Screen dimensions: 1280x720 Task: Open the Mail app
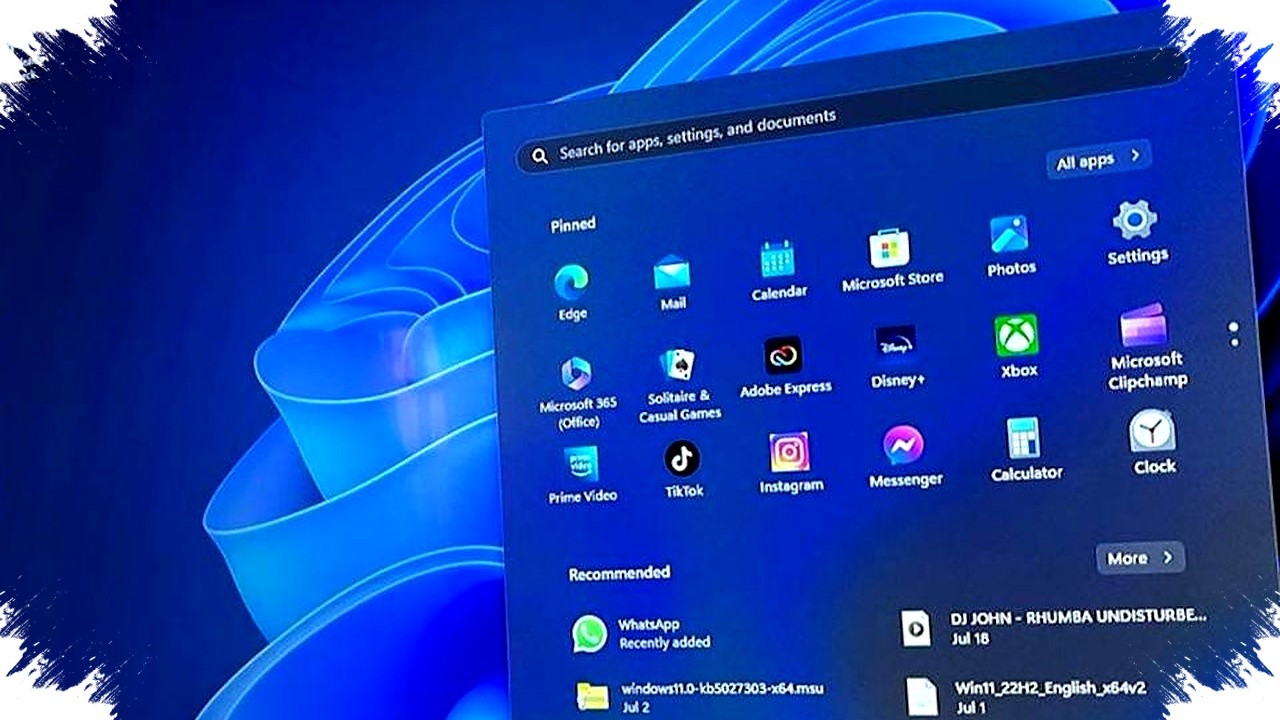click(x=672, y=272)
